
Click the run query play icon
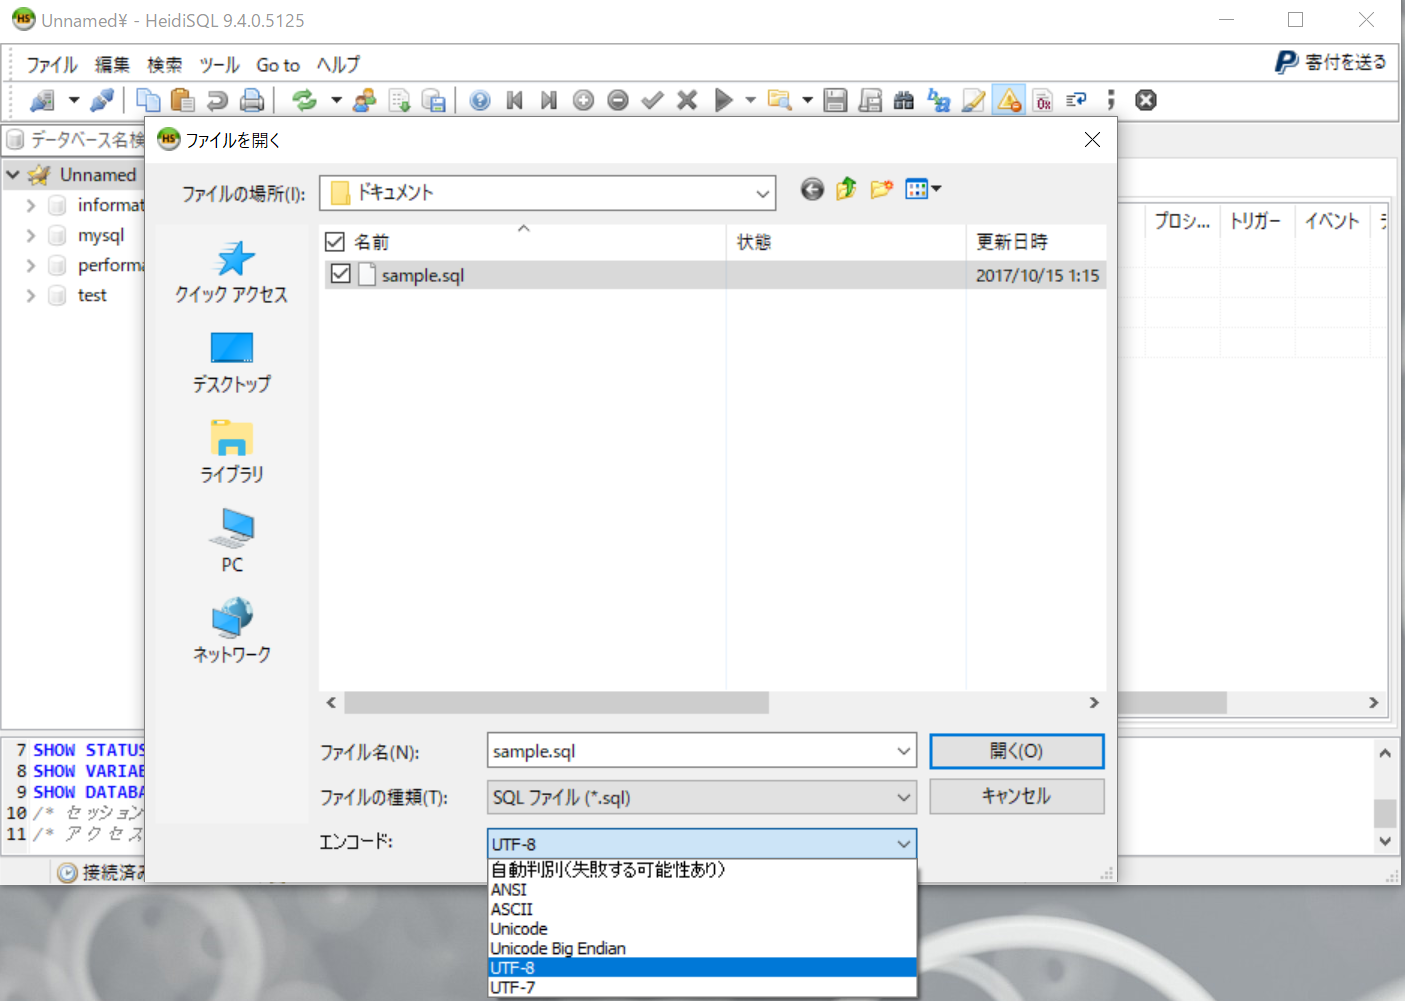coord(724,100)
